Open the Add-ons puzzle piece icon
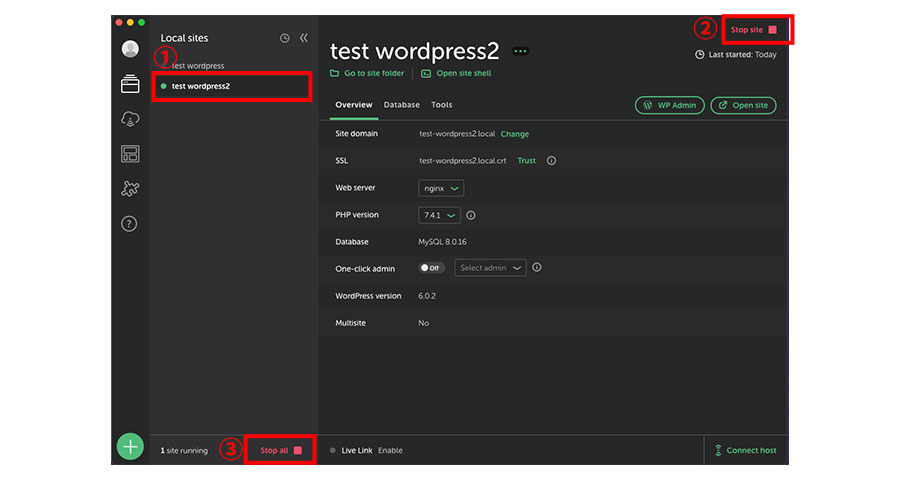The width and height of the screenshot is (900, 480). [130, 188]
